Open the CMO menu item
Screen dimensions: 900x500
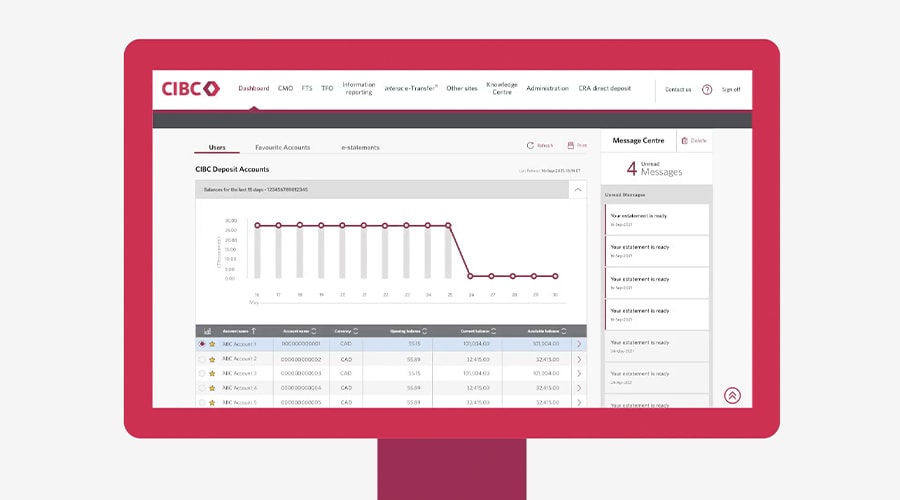[285, 88]
